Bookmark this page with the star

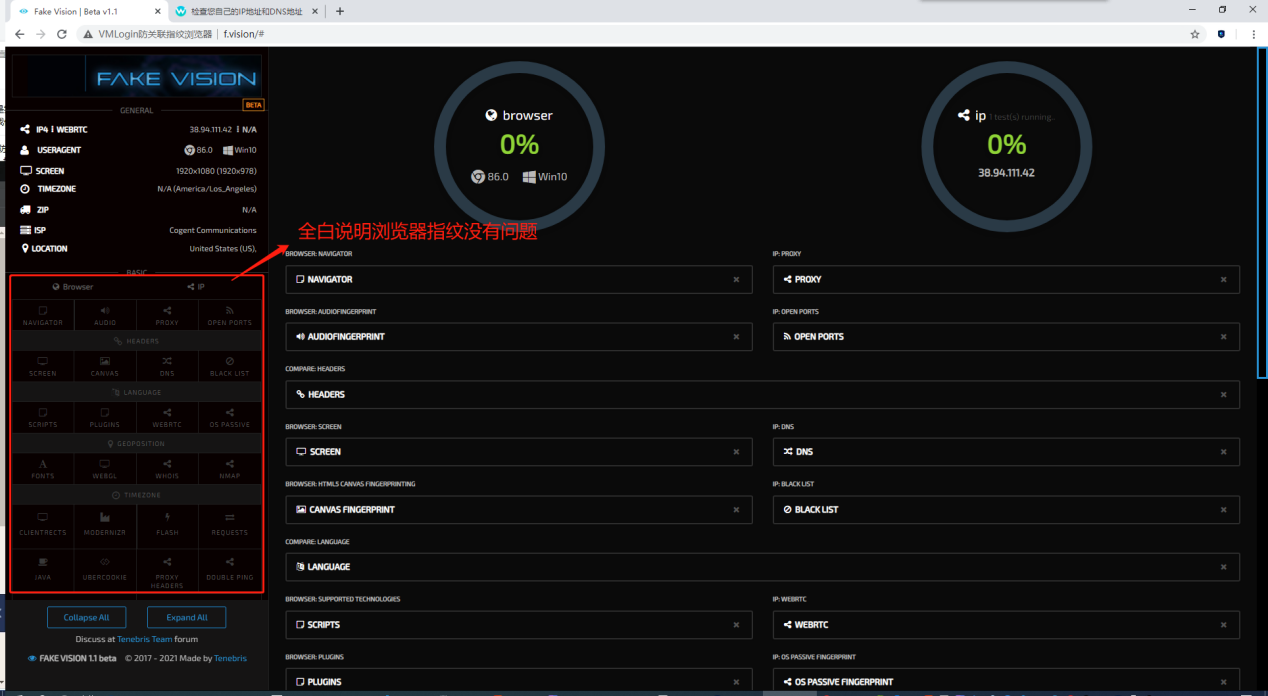[1194, 34]
